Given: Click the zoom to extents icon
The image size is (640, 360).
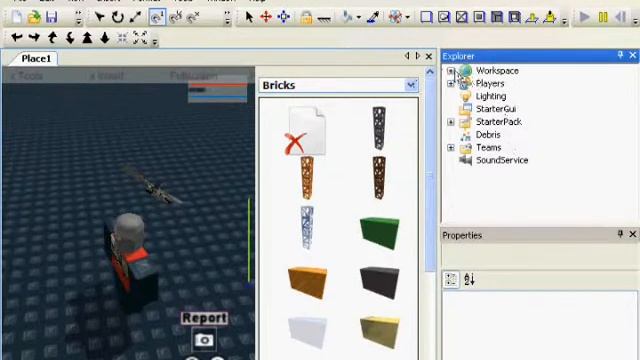Looking at the screenshot, I should click(x=140, y=38).
